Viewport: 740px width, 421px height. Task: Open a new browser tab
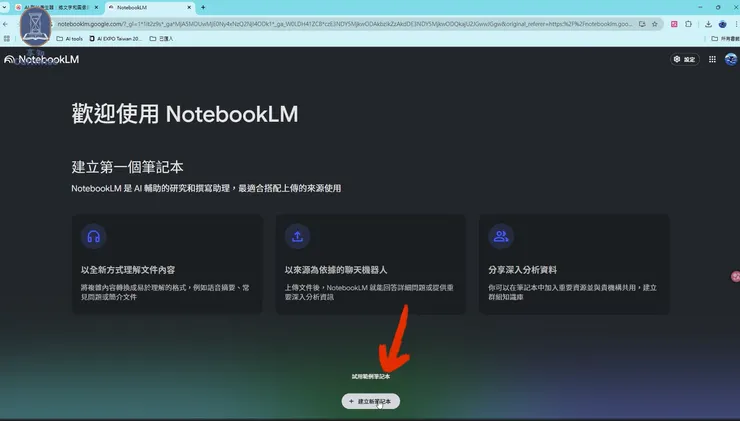click(x=203, y=8)
